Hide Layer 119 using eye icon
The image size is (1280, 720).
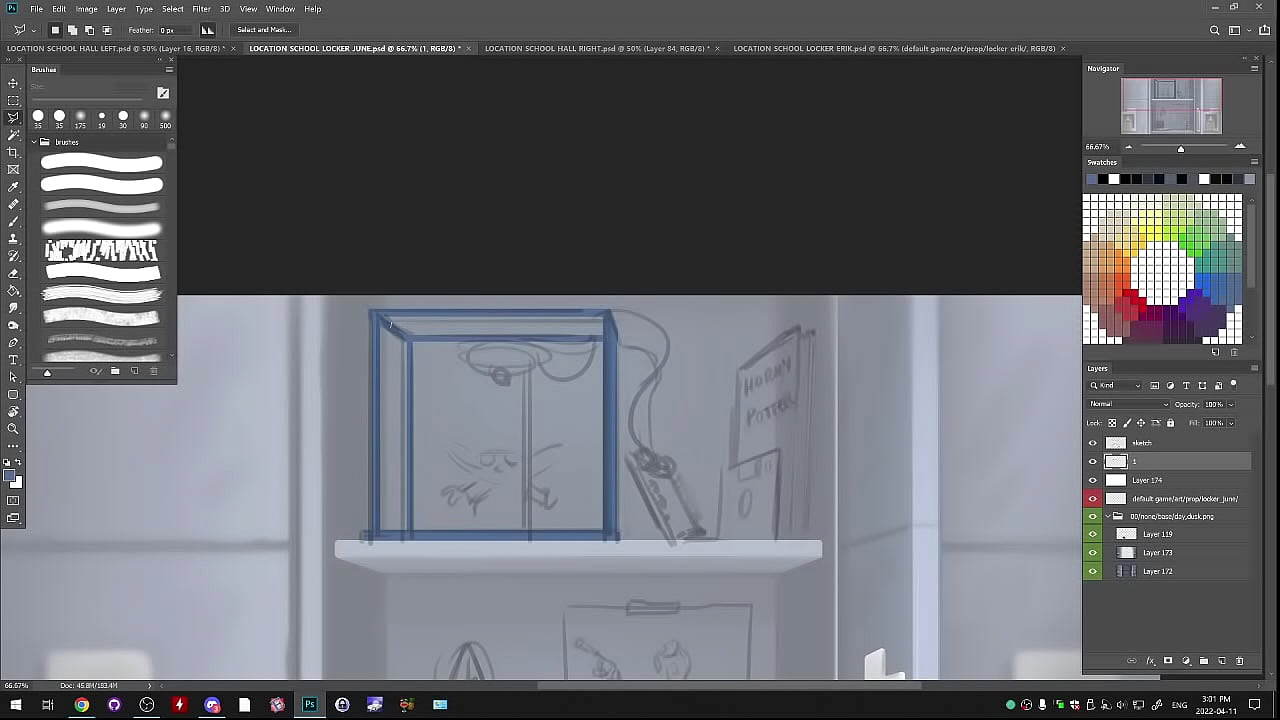click(x=1092, y=534)
